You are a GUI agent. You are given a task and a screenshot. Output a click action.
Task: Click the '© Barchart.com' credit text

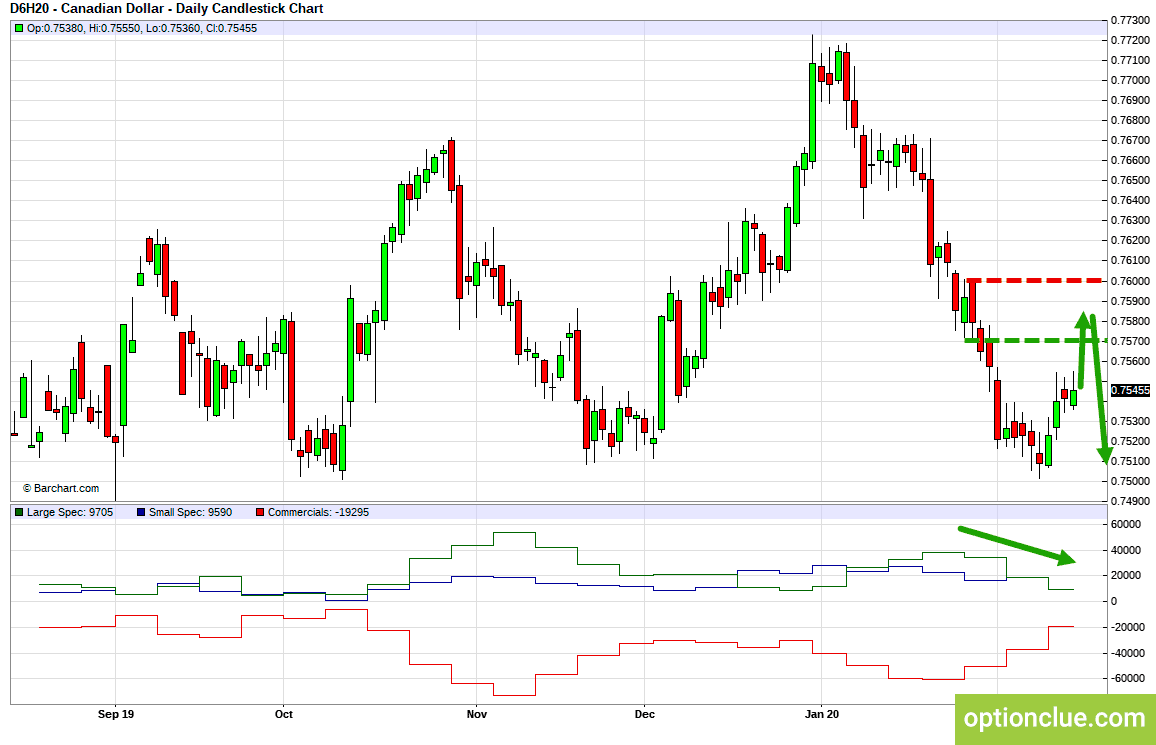(60, 488)
